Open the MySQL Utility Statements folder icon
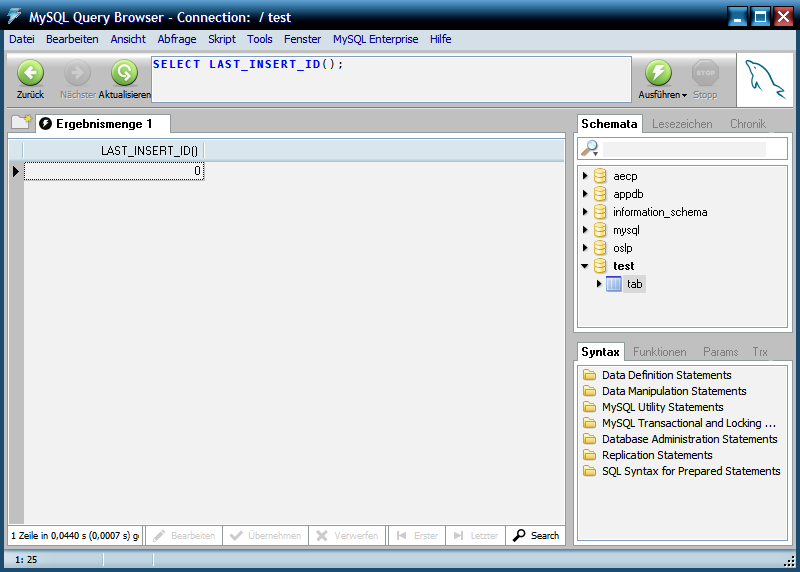The image size is (800, 572). 590,407
